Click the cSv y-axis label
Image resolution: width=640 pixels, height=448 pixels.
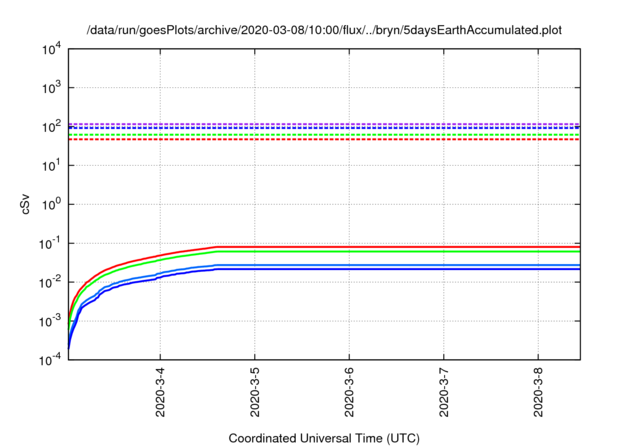pos(25,204)
